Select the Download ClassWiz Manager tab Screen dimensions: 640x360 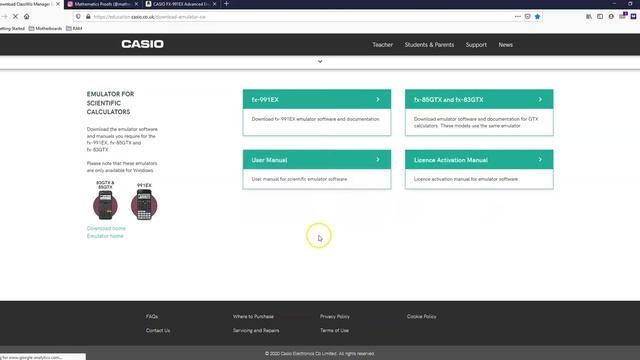(27, 4)
